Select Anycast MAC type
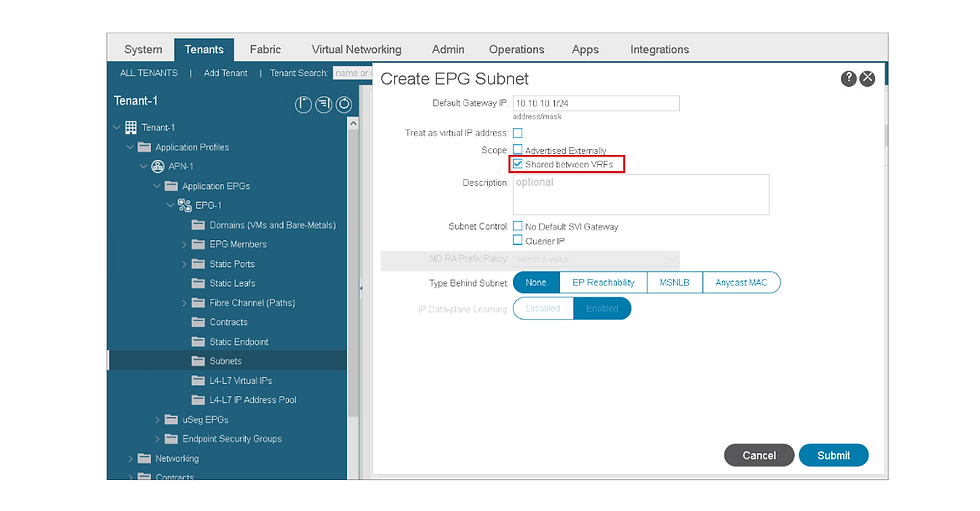980x511 pixels. [741, 282]
